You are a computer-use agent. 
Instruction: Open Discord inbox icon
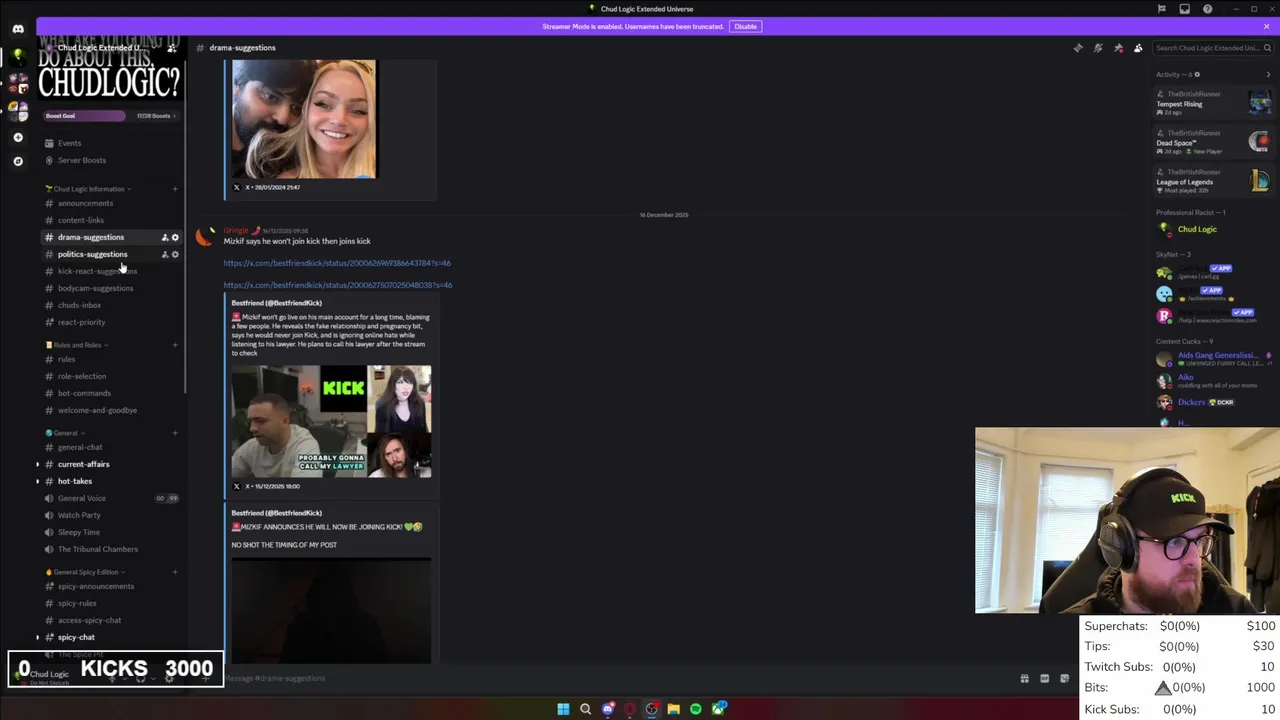1185,9
